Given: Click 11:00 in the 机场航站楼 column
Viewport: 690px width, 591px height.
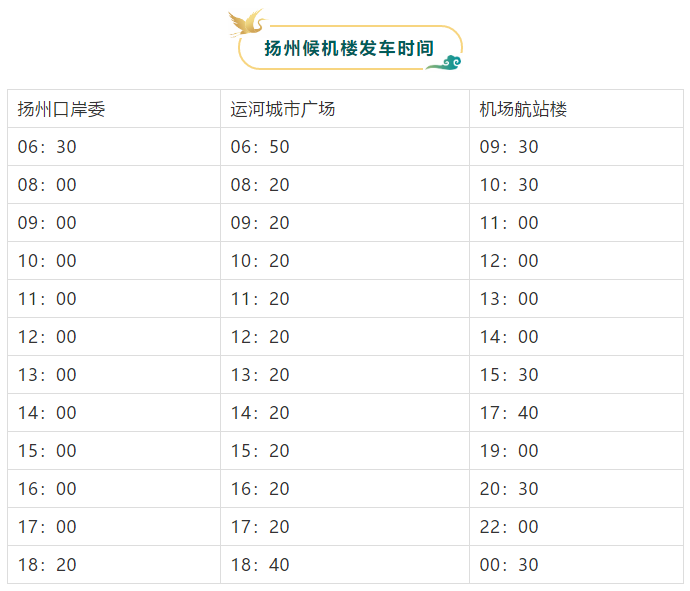Looking at the screenshot, I should [x=576, y=223].
